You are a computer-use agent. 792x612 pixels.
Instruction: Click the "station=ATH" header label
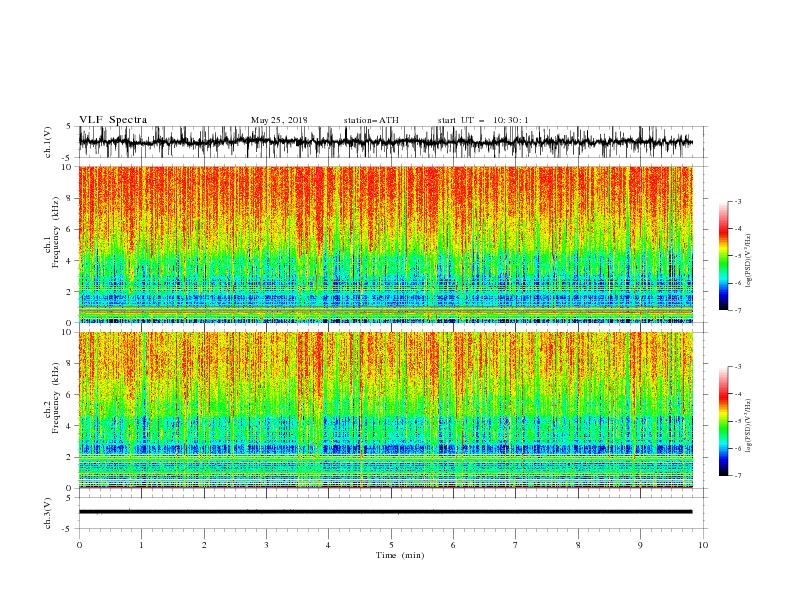pyautogui.click(x=371, y=120)
